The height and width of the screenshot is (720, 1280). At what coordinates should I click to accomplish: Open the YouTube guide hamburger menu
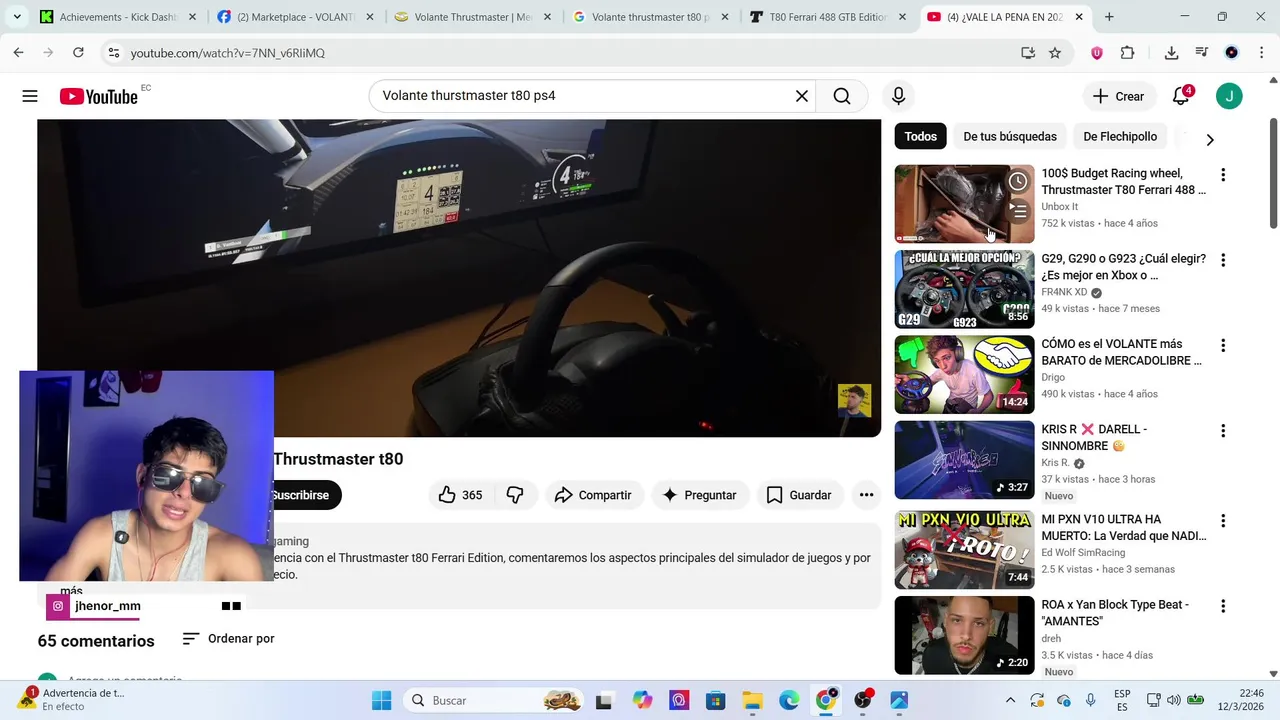[30, 96]
